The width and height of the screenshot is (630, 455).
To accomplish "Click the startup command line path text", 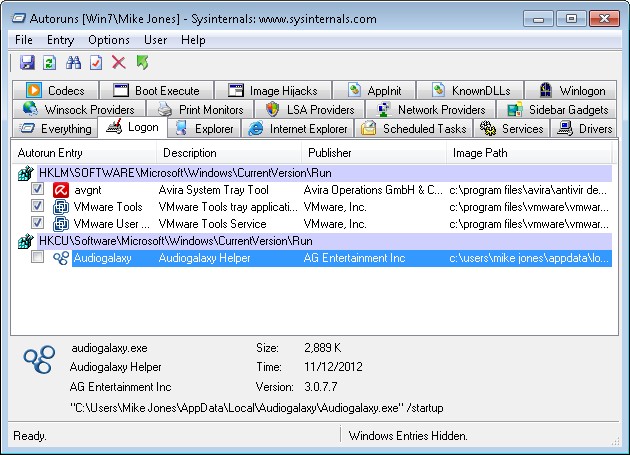I will 257,408.
